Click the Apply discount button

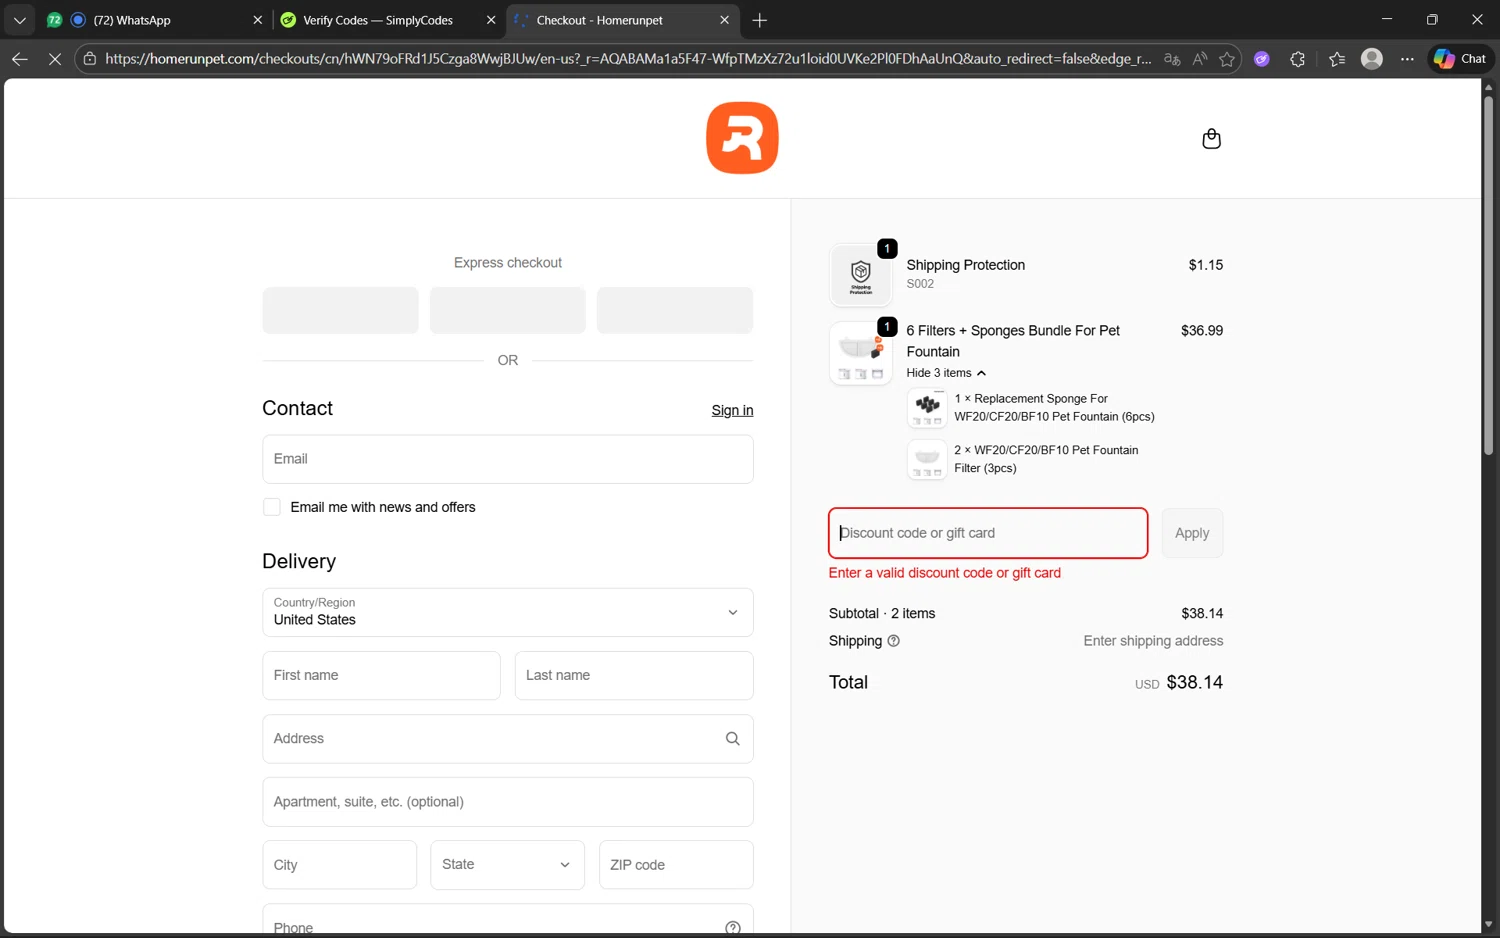point(1192,533)
